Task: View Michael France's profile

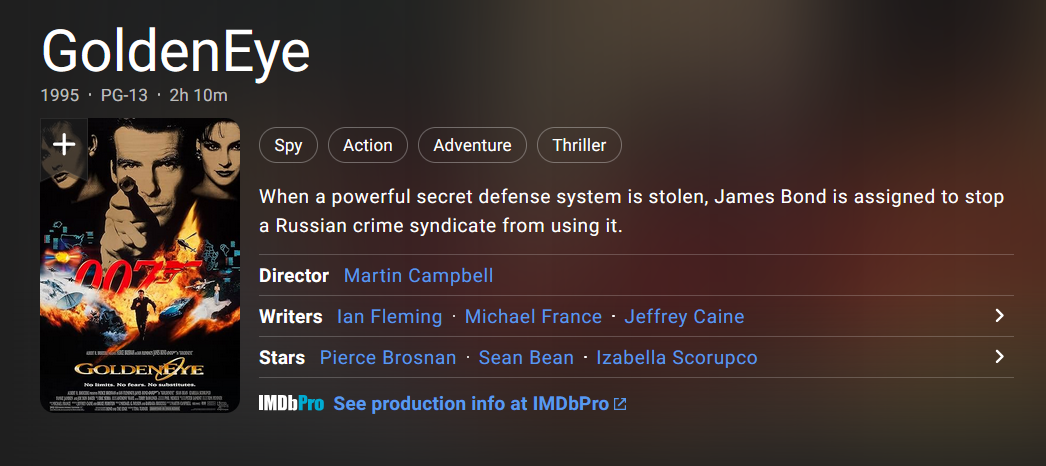Action: pyautogui.click(x=533, y=317)
